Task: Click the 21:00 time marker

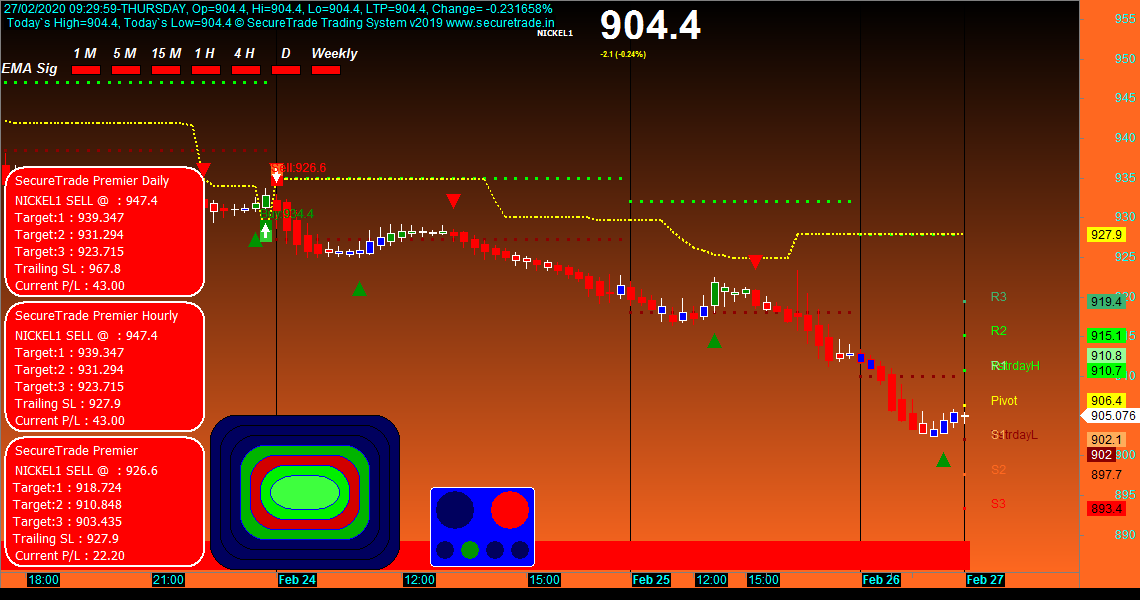Action: (x=168, y=580)
